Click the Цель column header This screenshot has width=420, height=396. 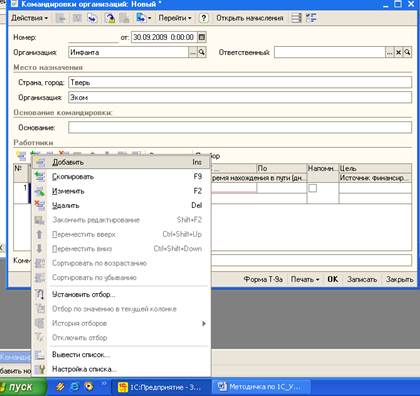(x=375, y=168)
